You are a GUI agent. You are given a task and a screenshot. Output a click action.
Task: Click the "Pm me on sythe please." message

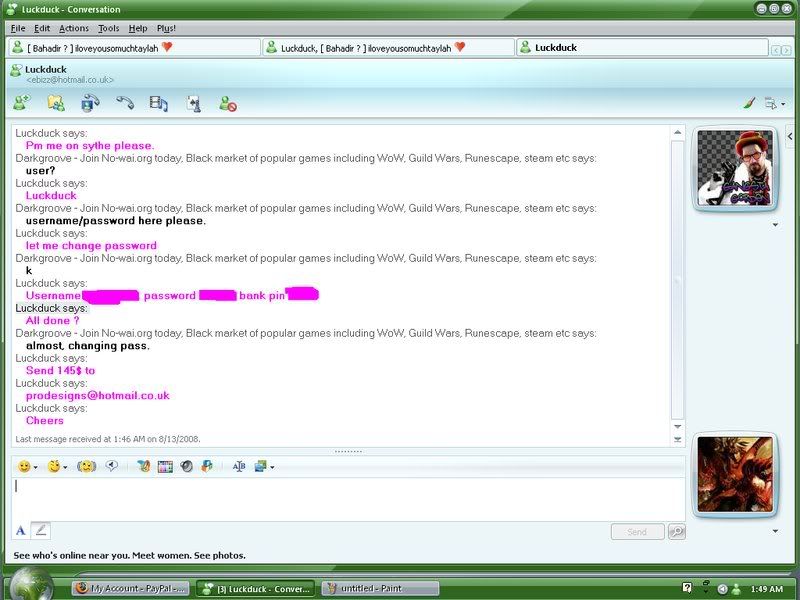point(90,145)
